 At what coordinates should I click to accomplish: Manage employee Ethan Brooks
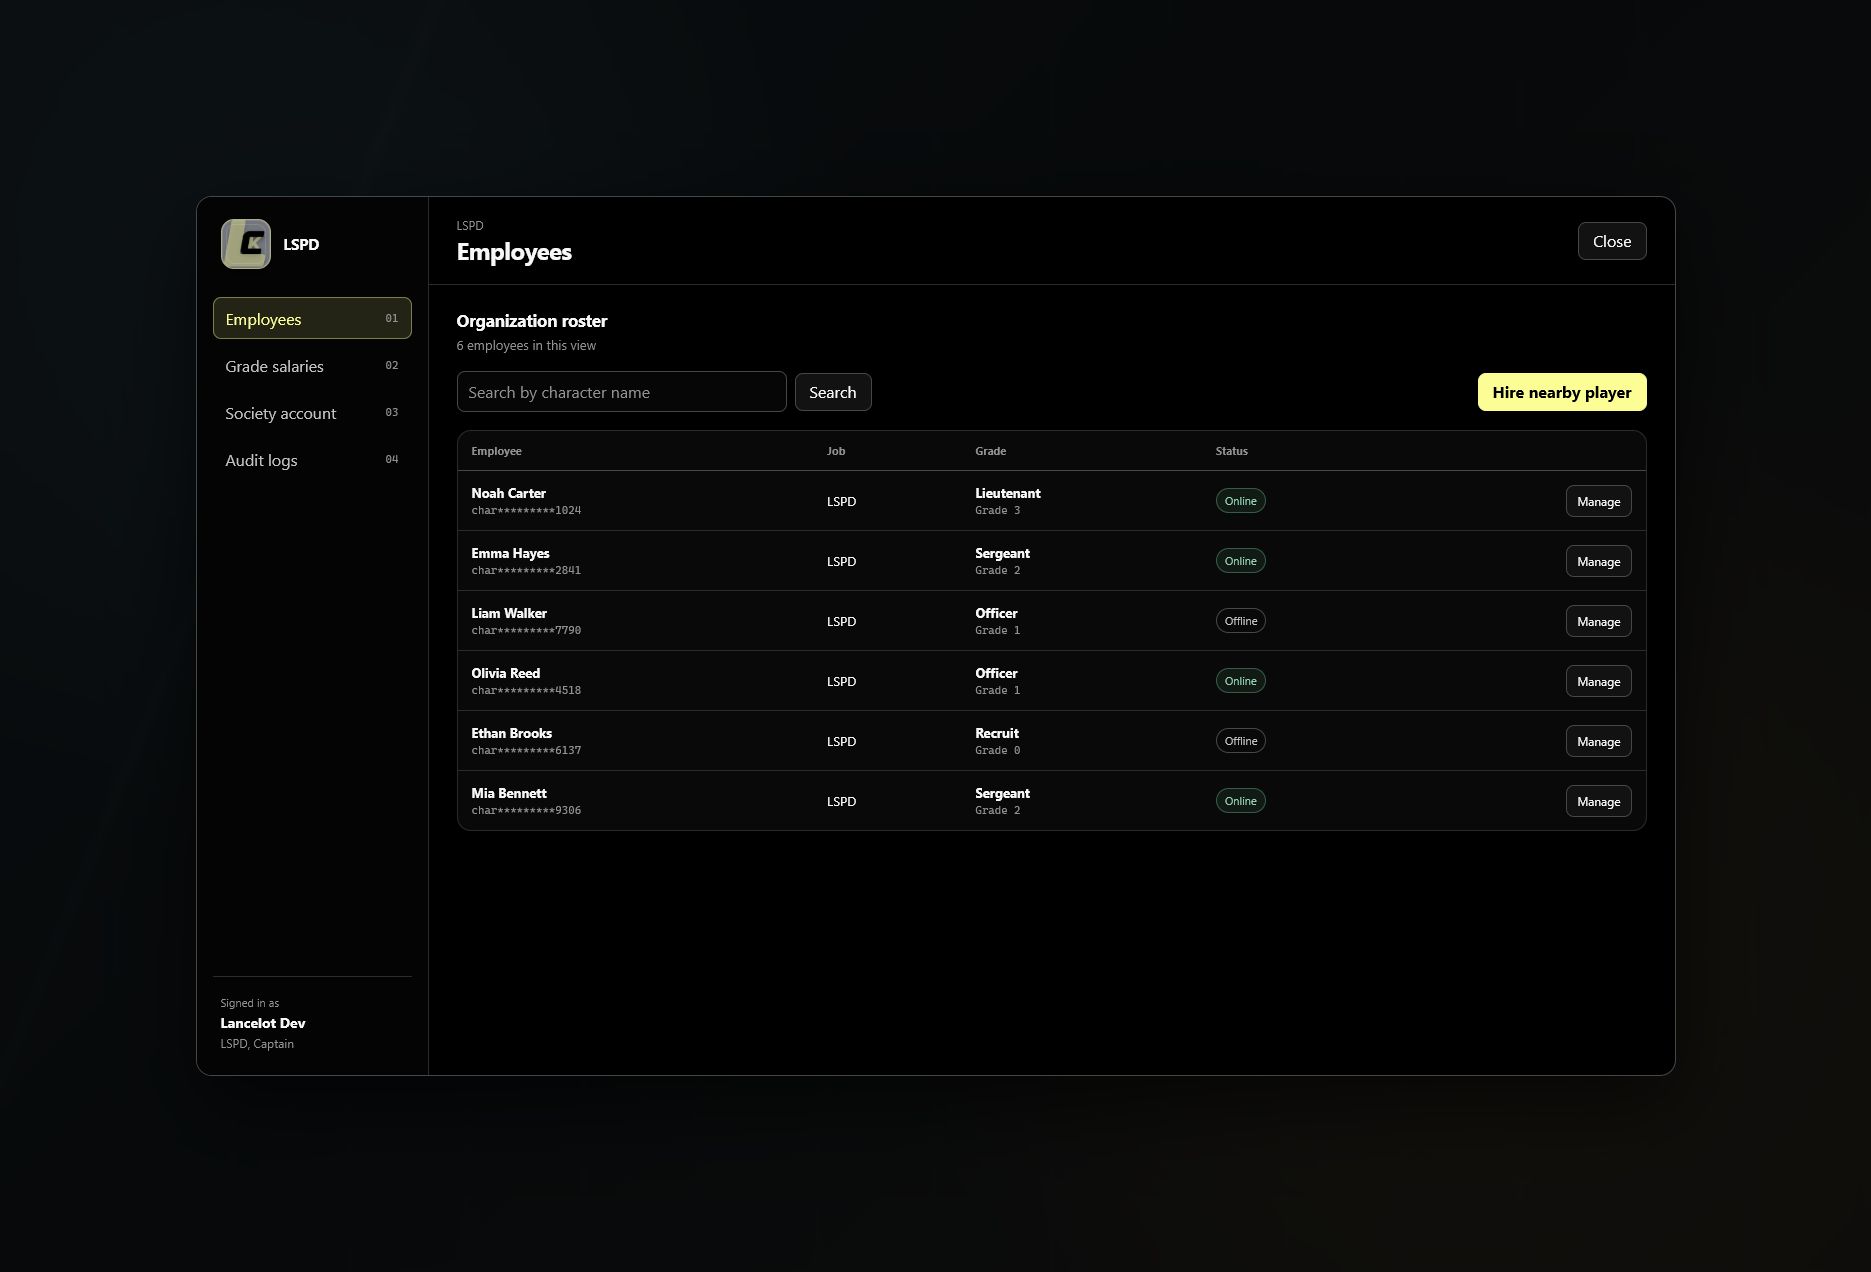tap(1598, 741)
